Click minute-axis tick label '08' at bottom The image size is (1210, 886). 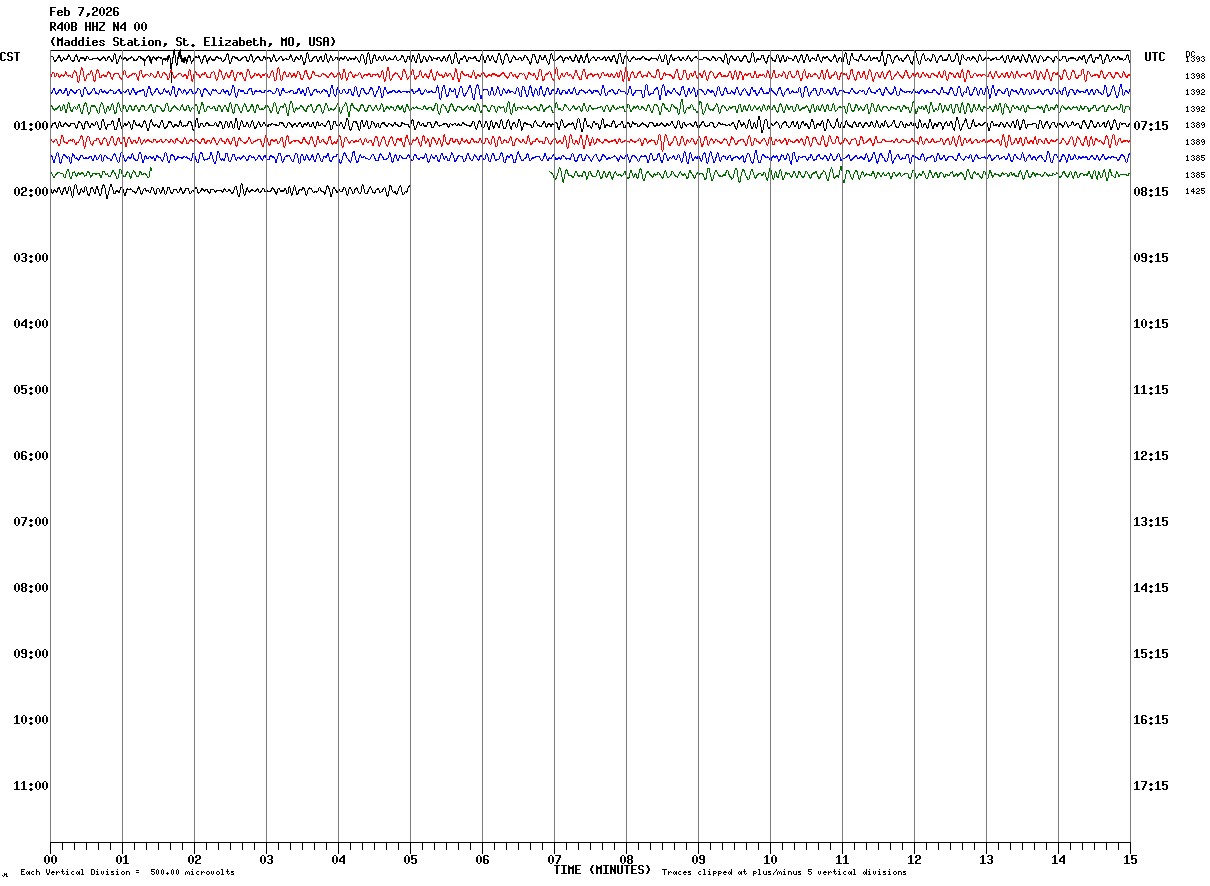click(626, 860)
